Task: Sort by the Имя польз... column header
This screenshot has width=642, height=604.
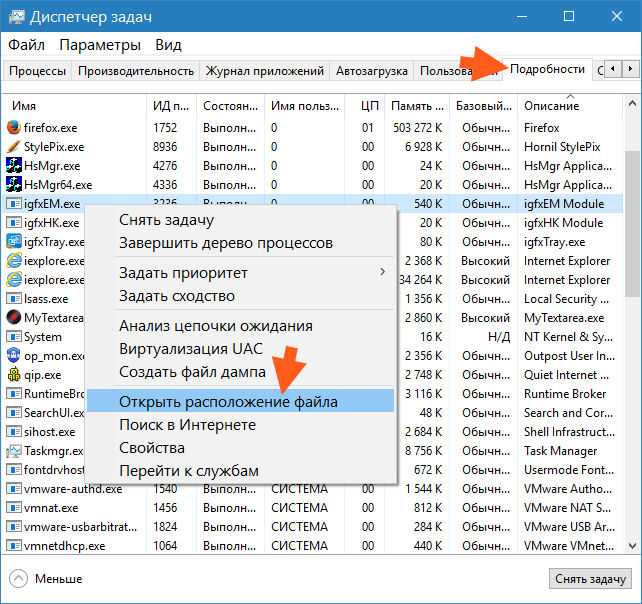Action: (x=305, y=106)
